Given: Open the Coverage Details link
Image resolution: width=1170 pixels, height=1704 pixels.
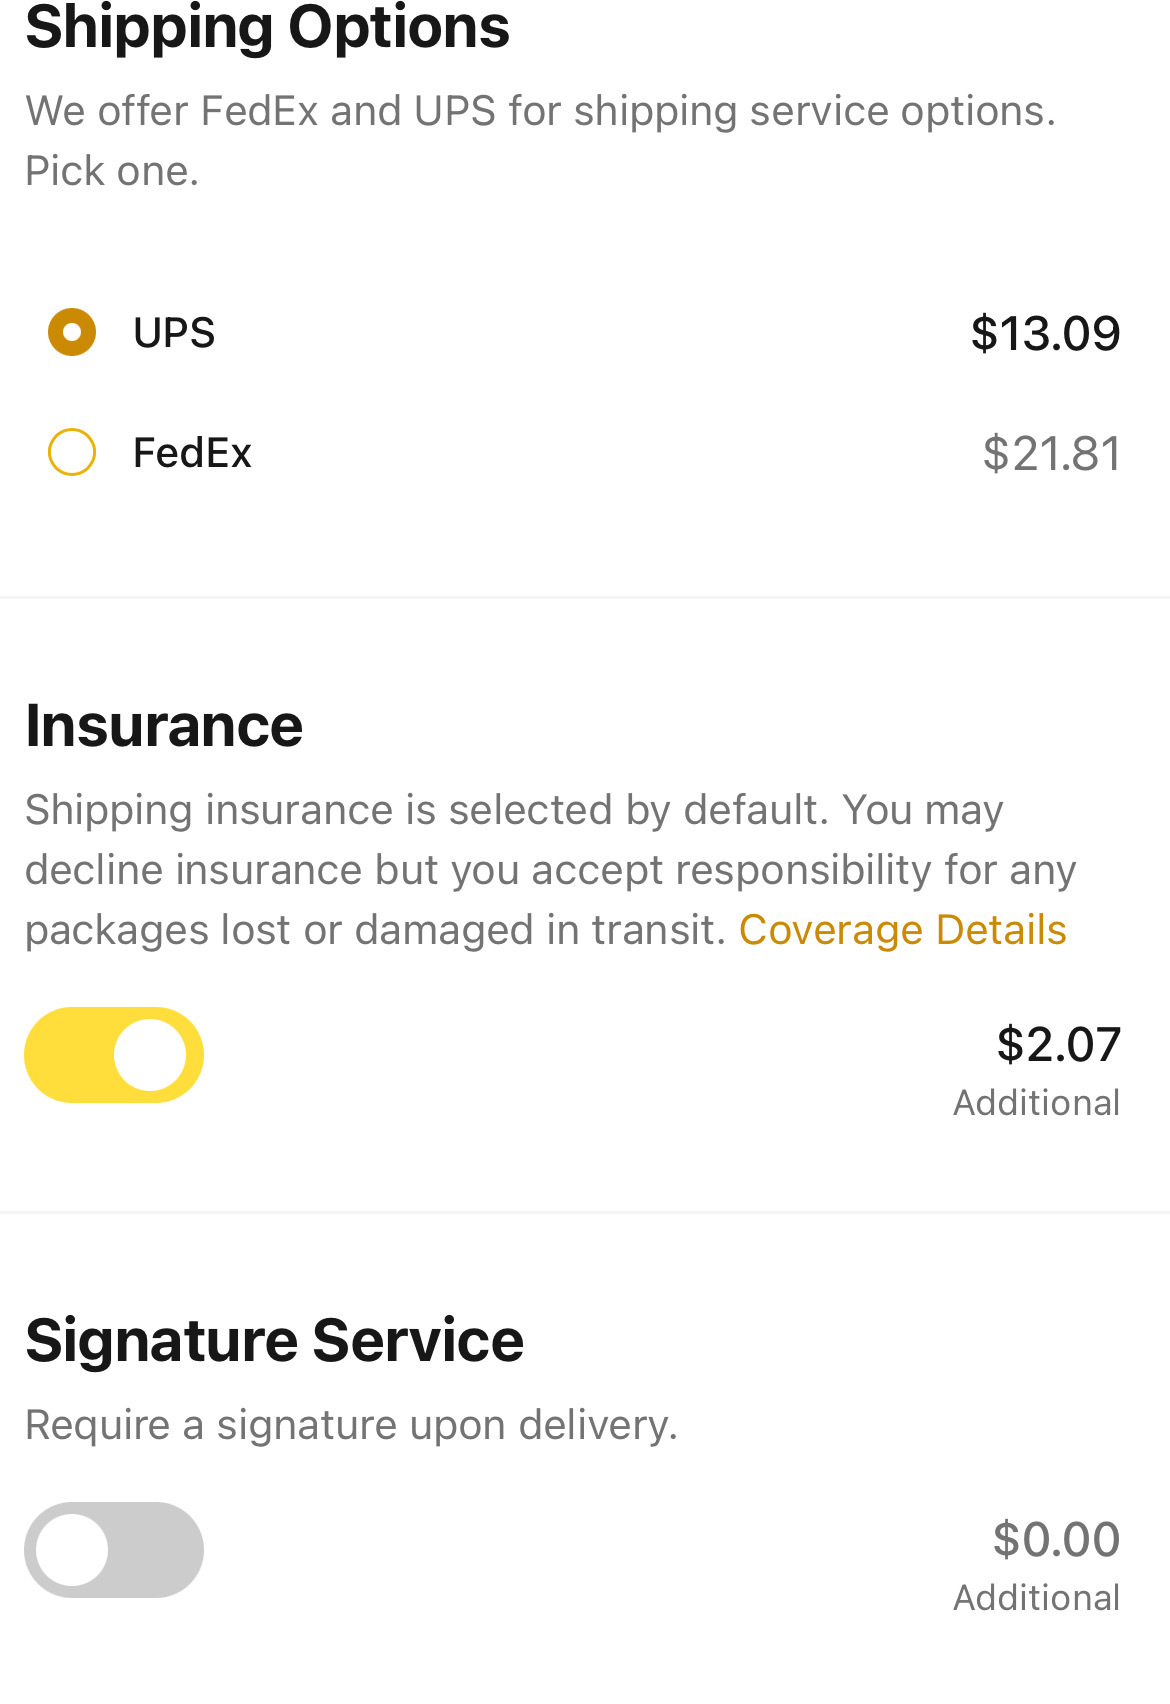Looking at the screenshot, I should coord(902,930).
